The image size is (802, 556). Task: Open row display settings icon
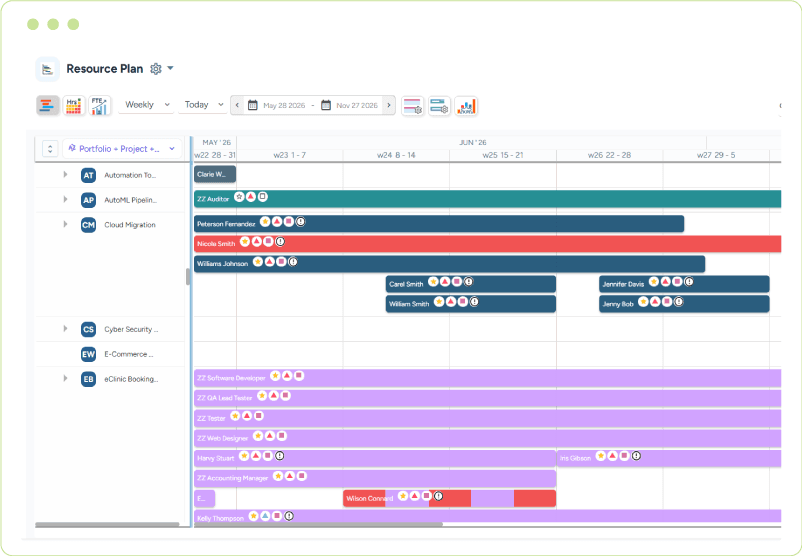pos(412,106)
